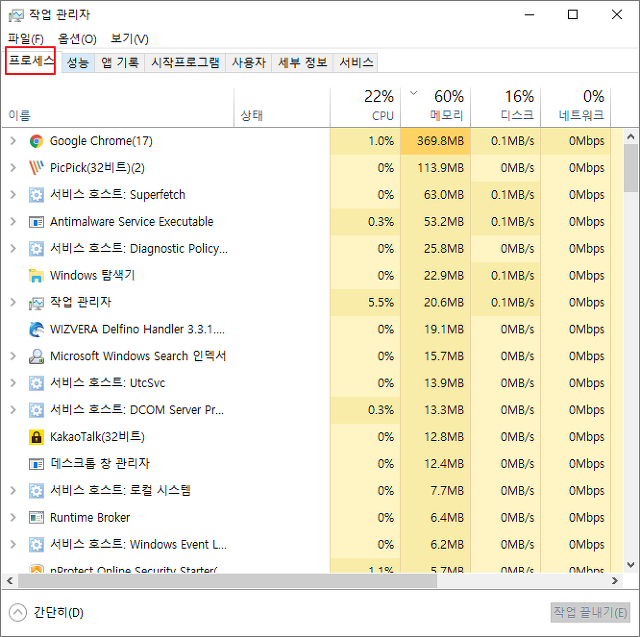This screenshot has height=637, width=640.
Task: Expand the 서비스 호스트: Superfetch row
Action: click(x=13, y=195)
